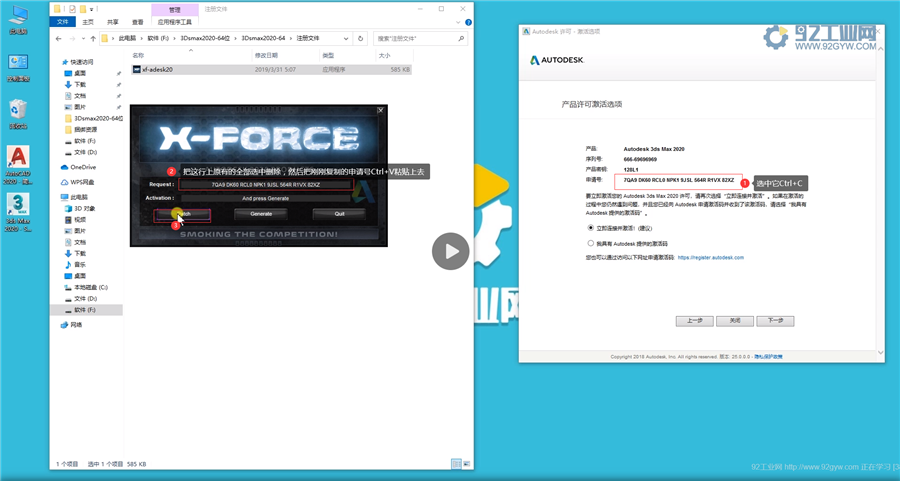Open the 文件 menu tab
Image resolution: width=900 pixels, height=481 pixels.
63,22
